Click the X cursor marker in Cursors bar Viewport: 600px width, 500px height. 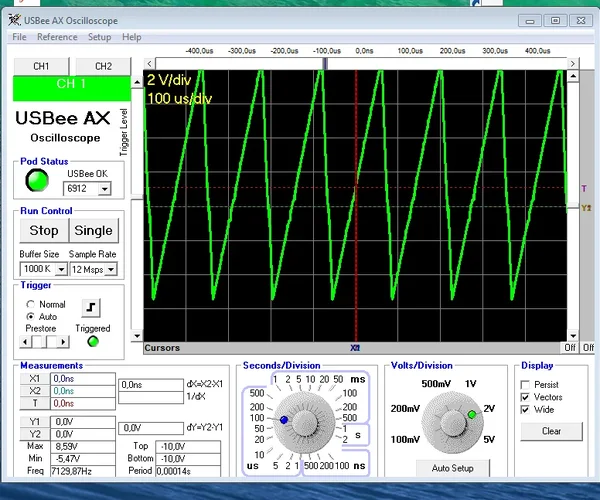point(355,348)
